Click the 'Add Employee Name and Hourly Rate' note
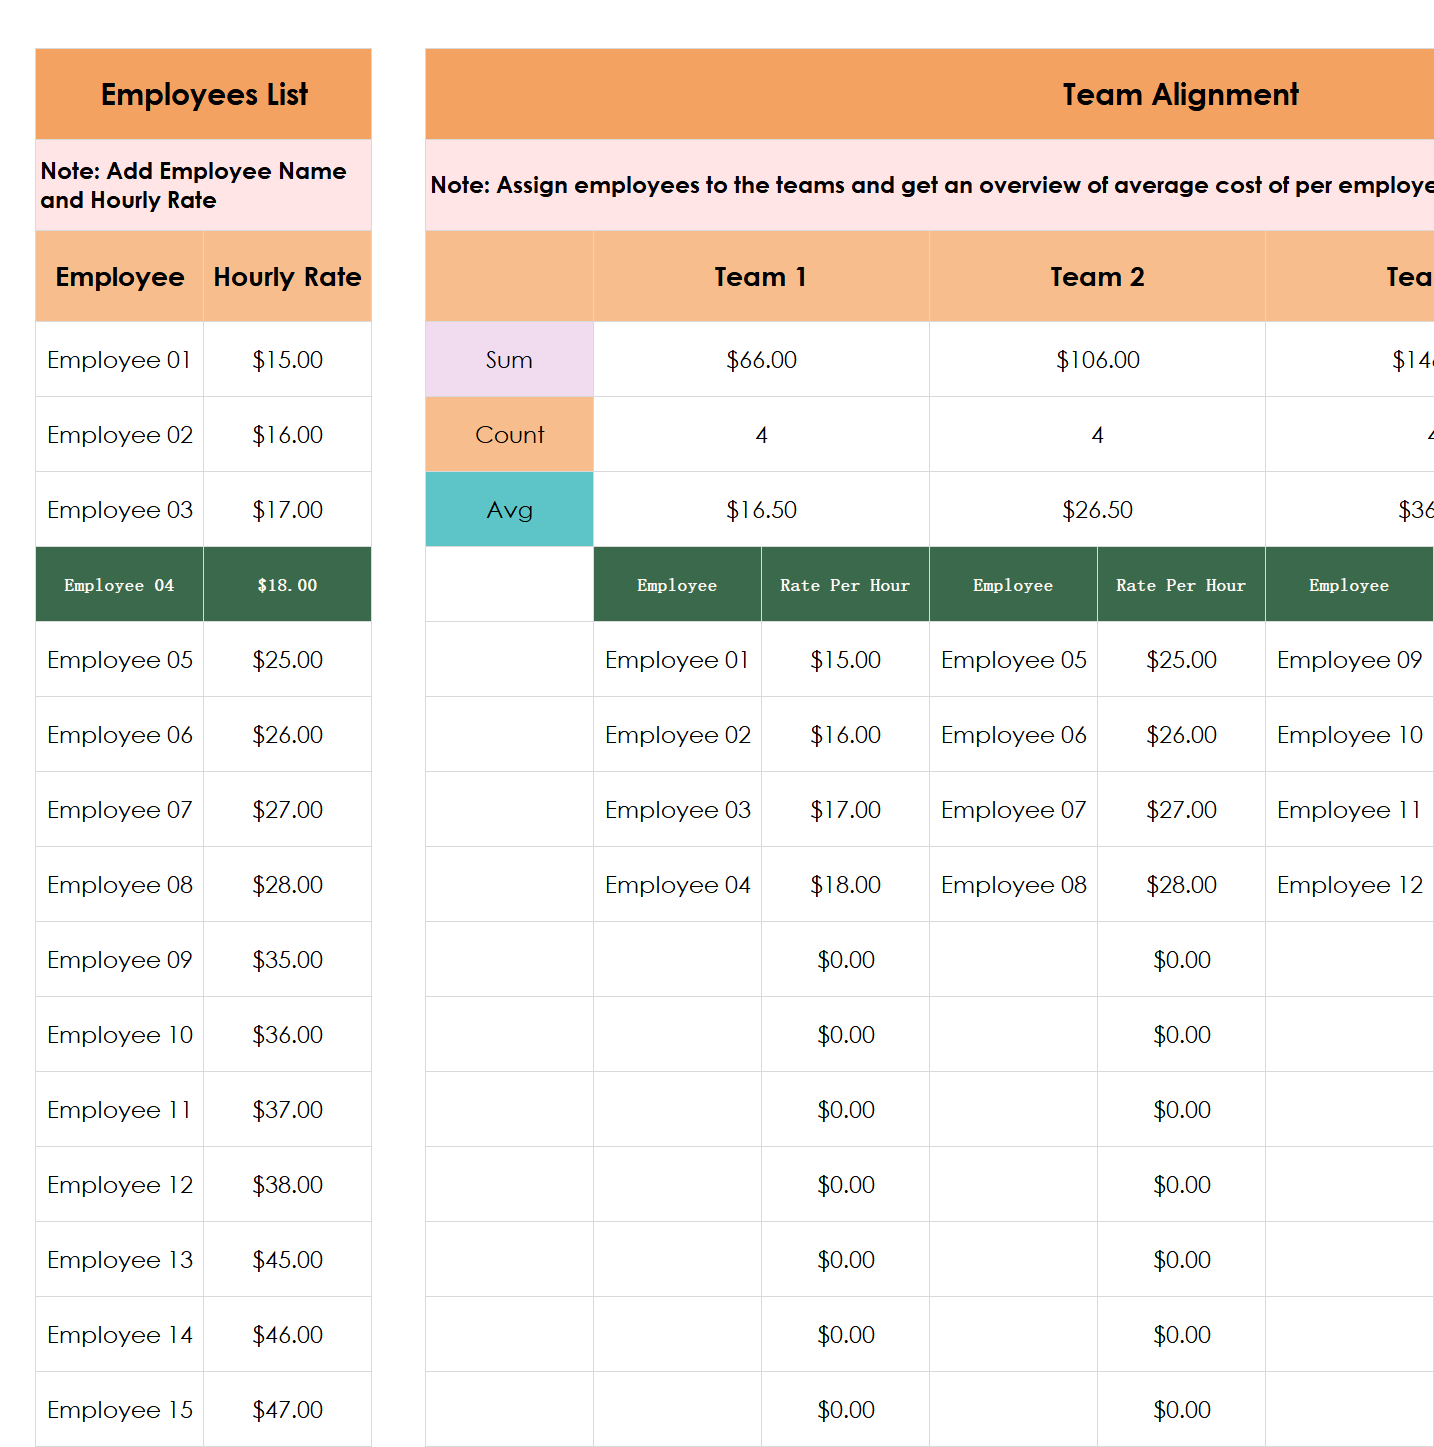 pyautogui.click(x=204, y=185)
